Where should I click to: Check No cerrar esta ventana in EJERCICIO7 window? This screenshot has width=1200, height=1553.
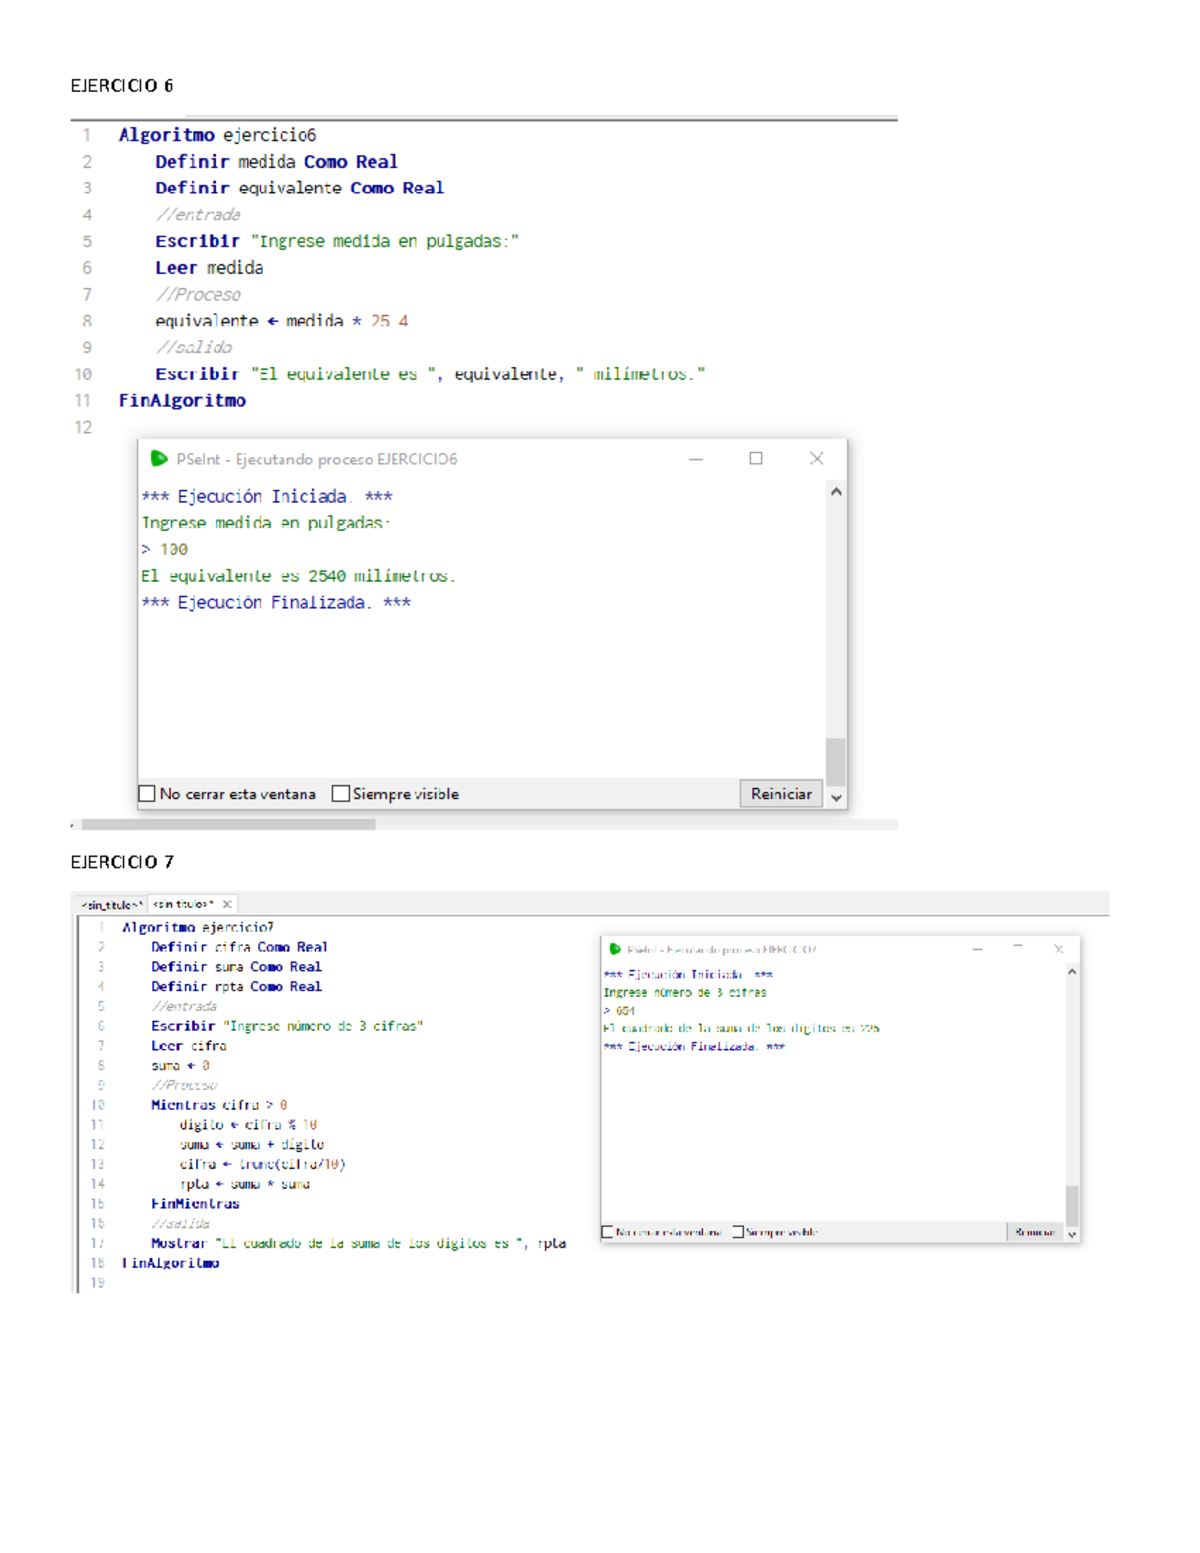[607, 1232]
